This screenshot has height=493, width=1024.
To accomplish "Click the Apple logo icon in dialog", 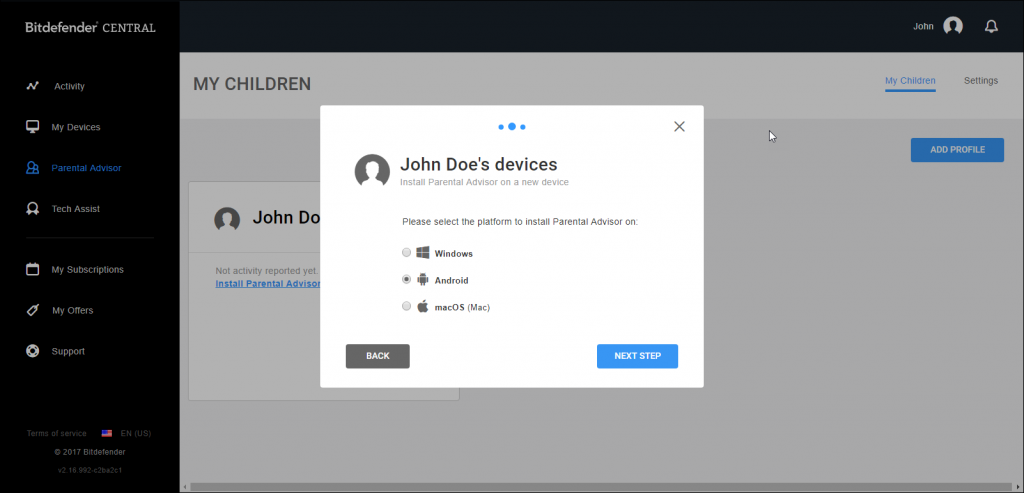I will pyautogui.click(x=423, y=306).
